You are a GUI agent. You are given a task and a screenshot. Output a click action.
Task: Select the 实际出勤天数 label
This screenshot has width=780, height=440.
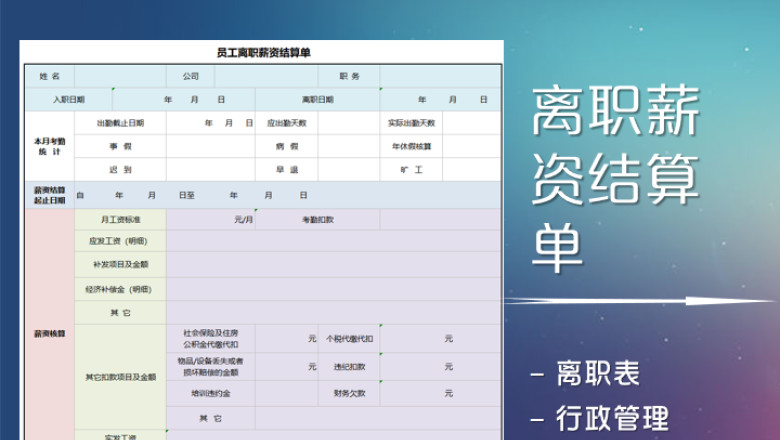pyautogui.click(x=411, y=123)
